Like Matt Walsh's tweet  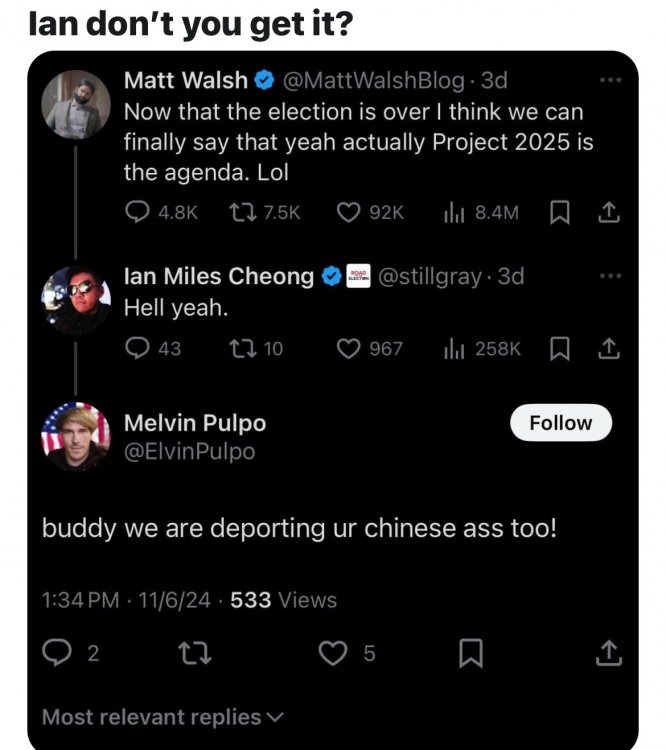pyautogui.click(x=349, y=211)
